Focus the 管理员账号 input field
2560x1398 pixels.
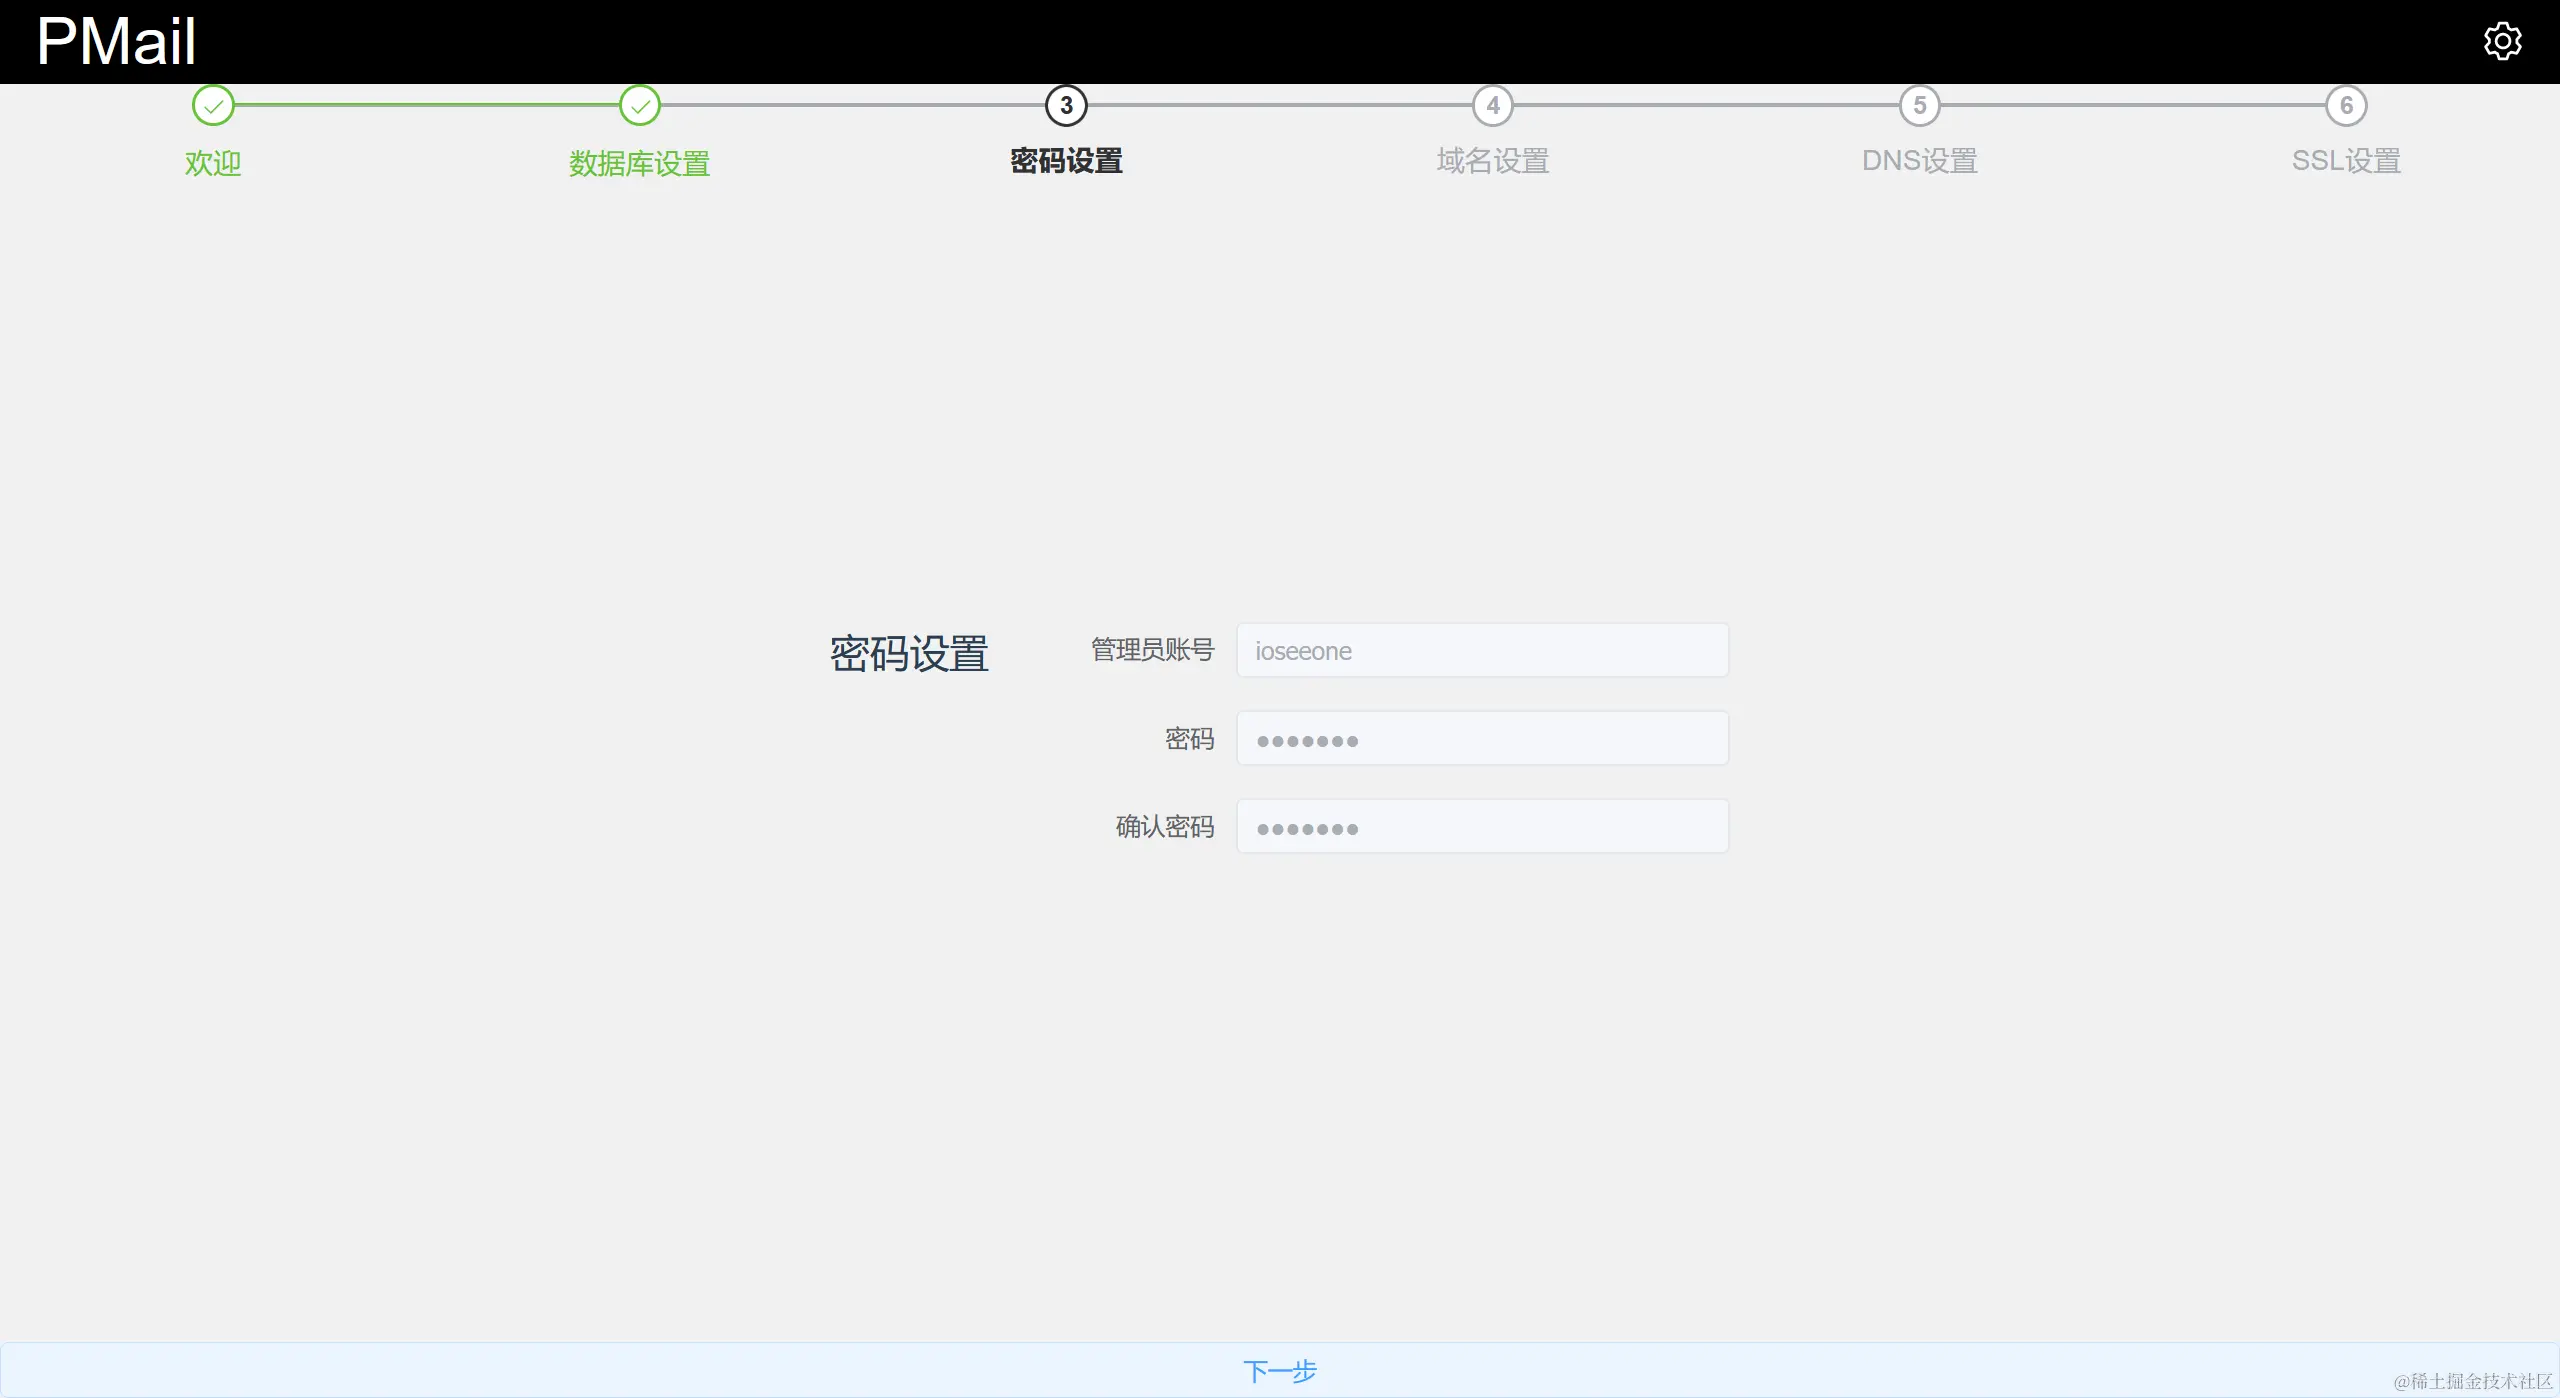tap(1482, 651)
